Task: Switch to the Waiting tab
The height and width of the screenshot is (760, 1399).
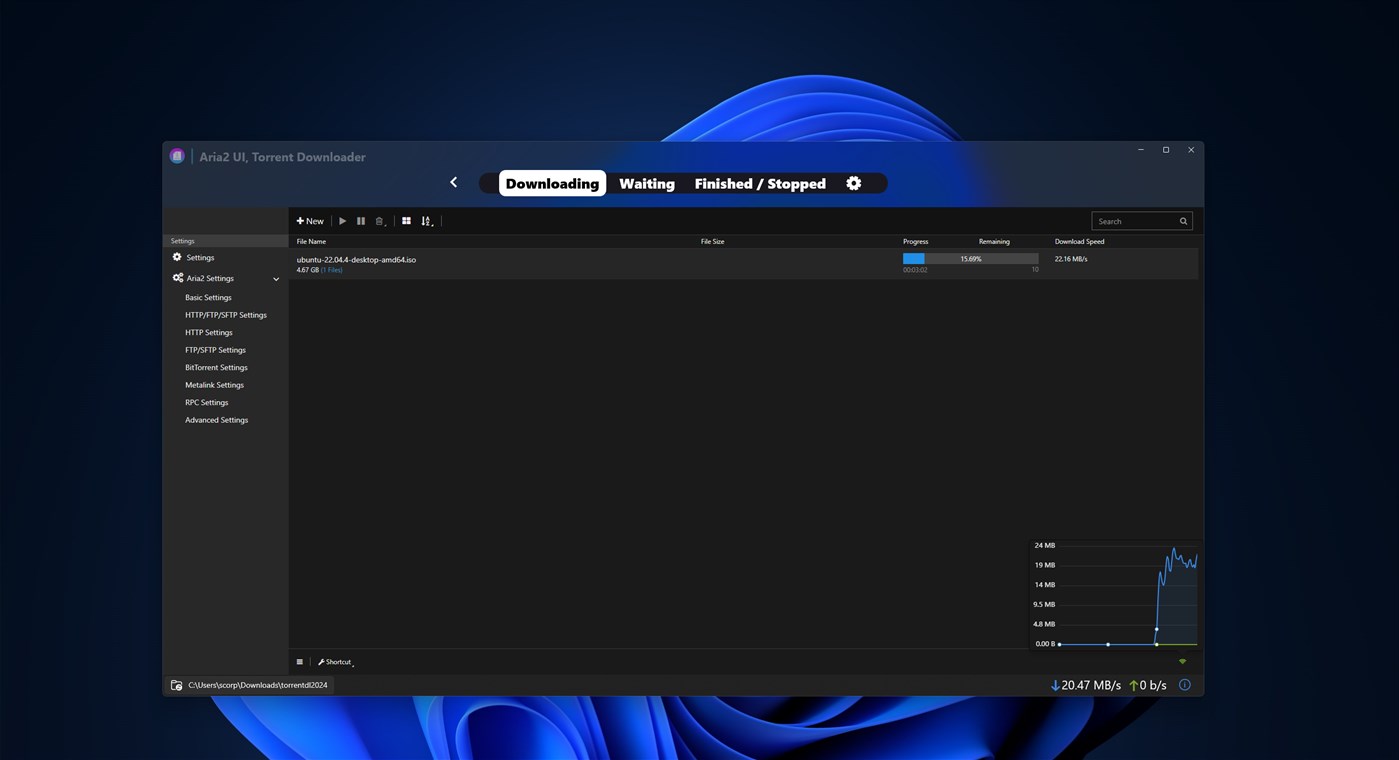Action: point(646,183)
